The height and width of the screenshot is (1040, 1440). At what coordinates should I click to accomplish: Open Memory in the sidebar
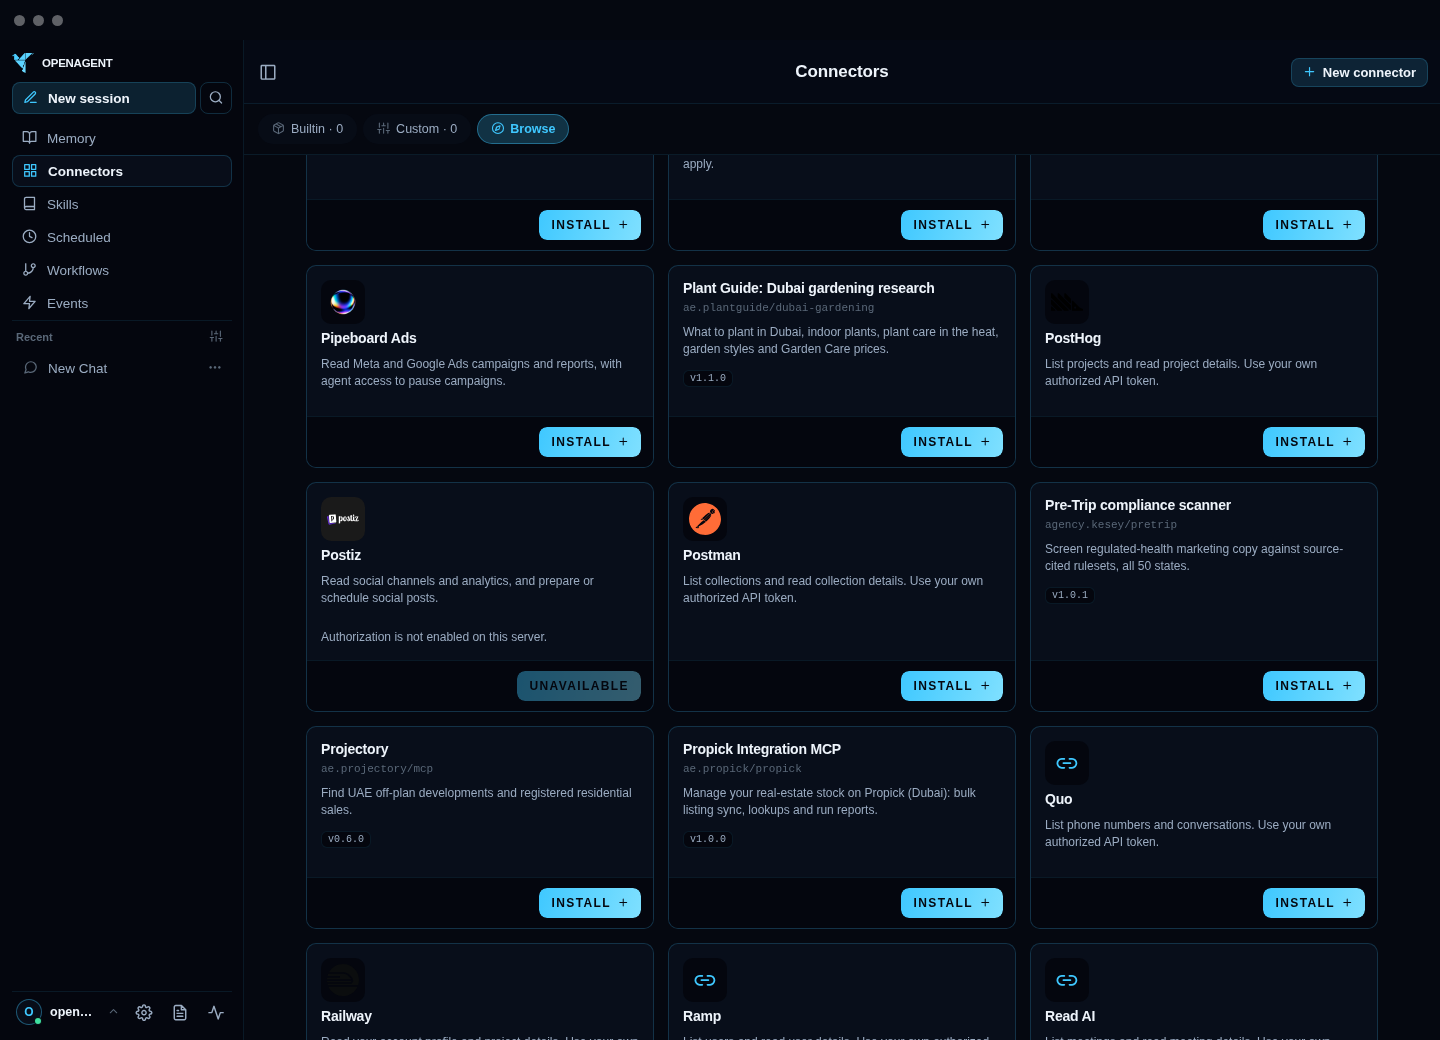122,138
